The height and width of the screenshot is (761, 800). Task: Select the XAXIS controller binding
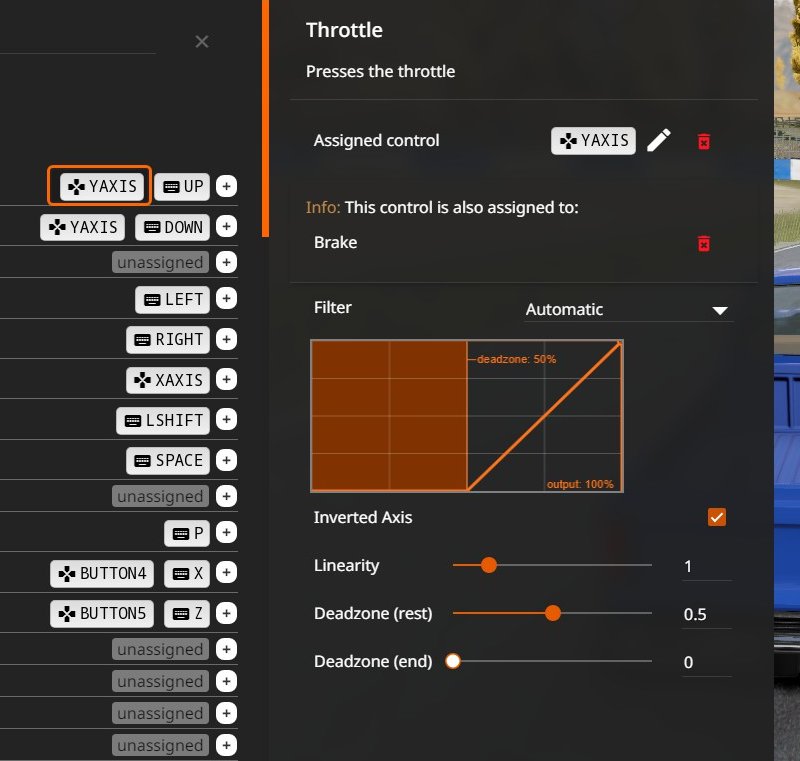click(x=169, y=380)
